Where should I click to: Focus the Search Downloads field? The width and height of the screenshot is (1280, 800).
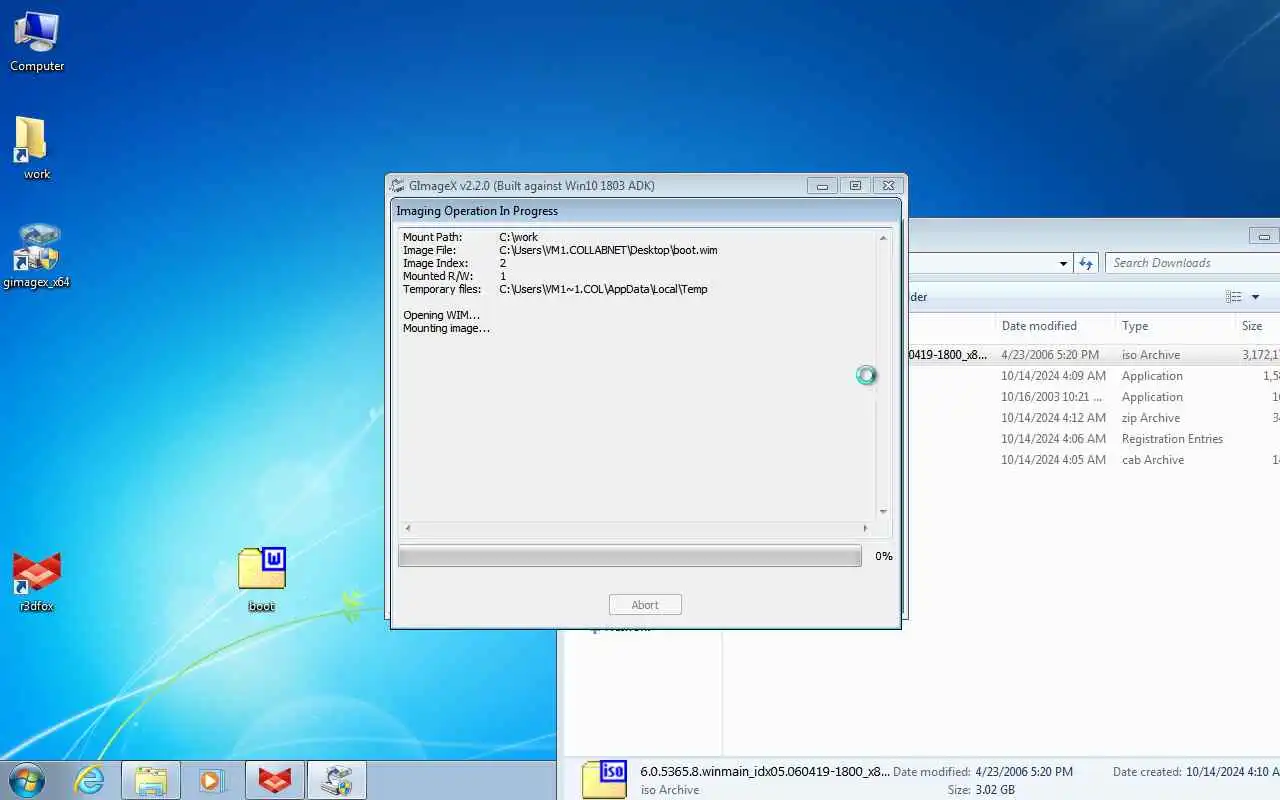click(x=1192, y=263)
